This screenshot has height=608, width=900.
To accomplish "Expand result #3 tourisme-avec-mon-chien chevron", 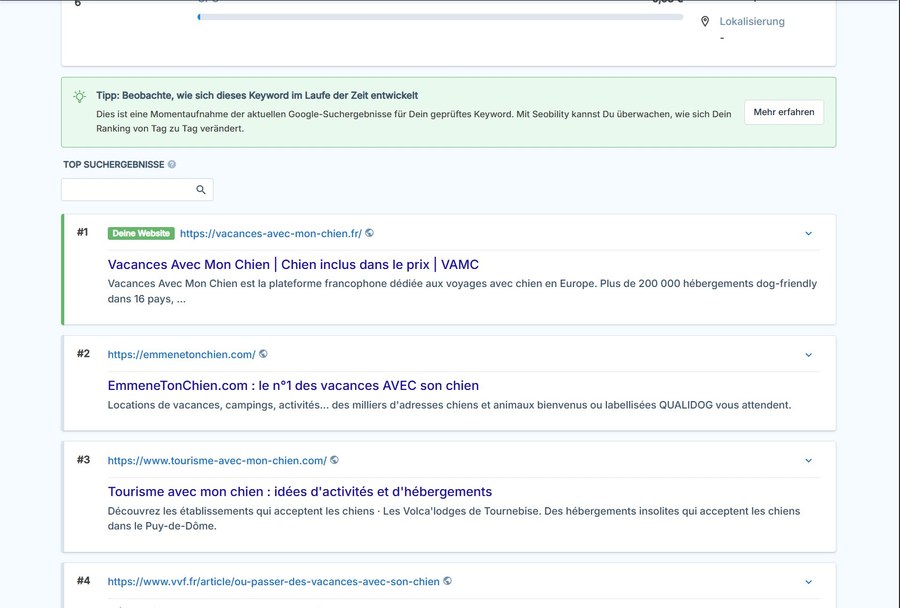I will point(808,460).
